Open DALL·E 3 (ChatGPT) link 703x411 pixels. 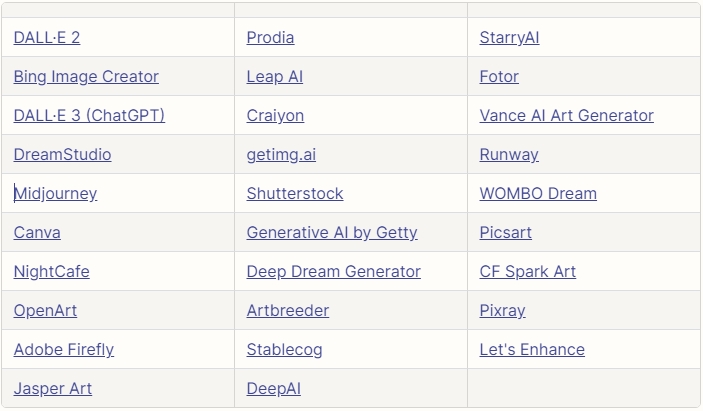[x=89, y=116]
